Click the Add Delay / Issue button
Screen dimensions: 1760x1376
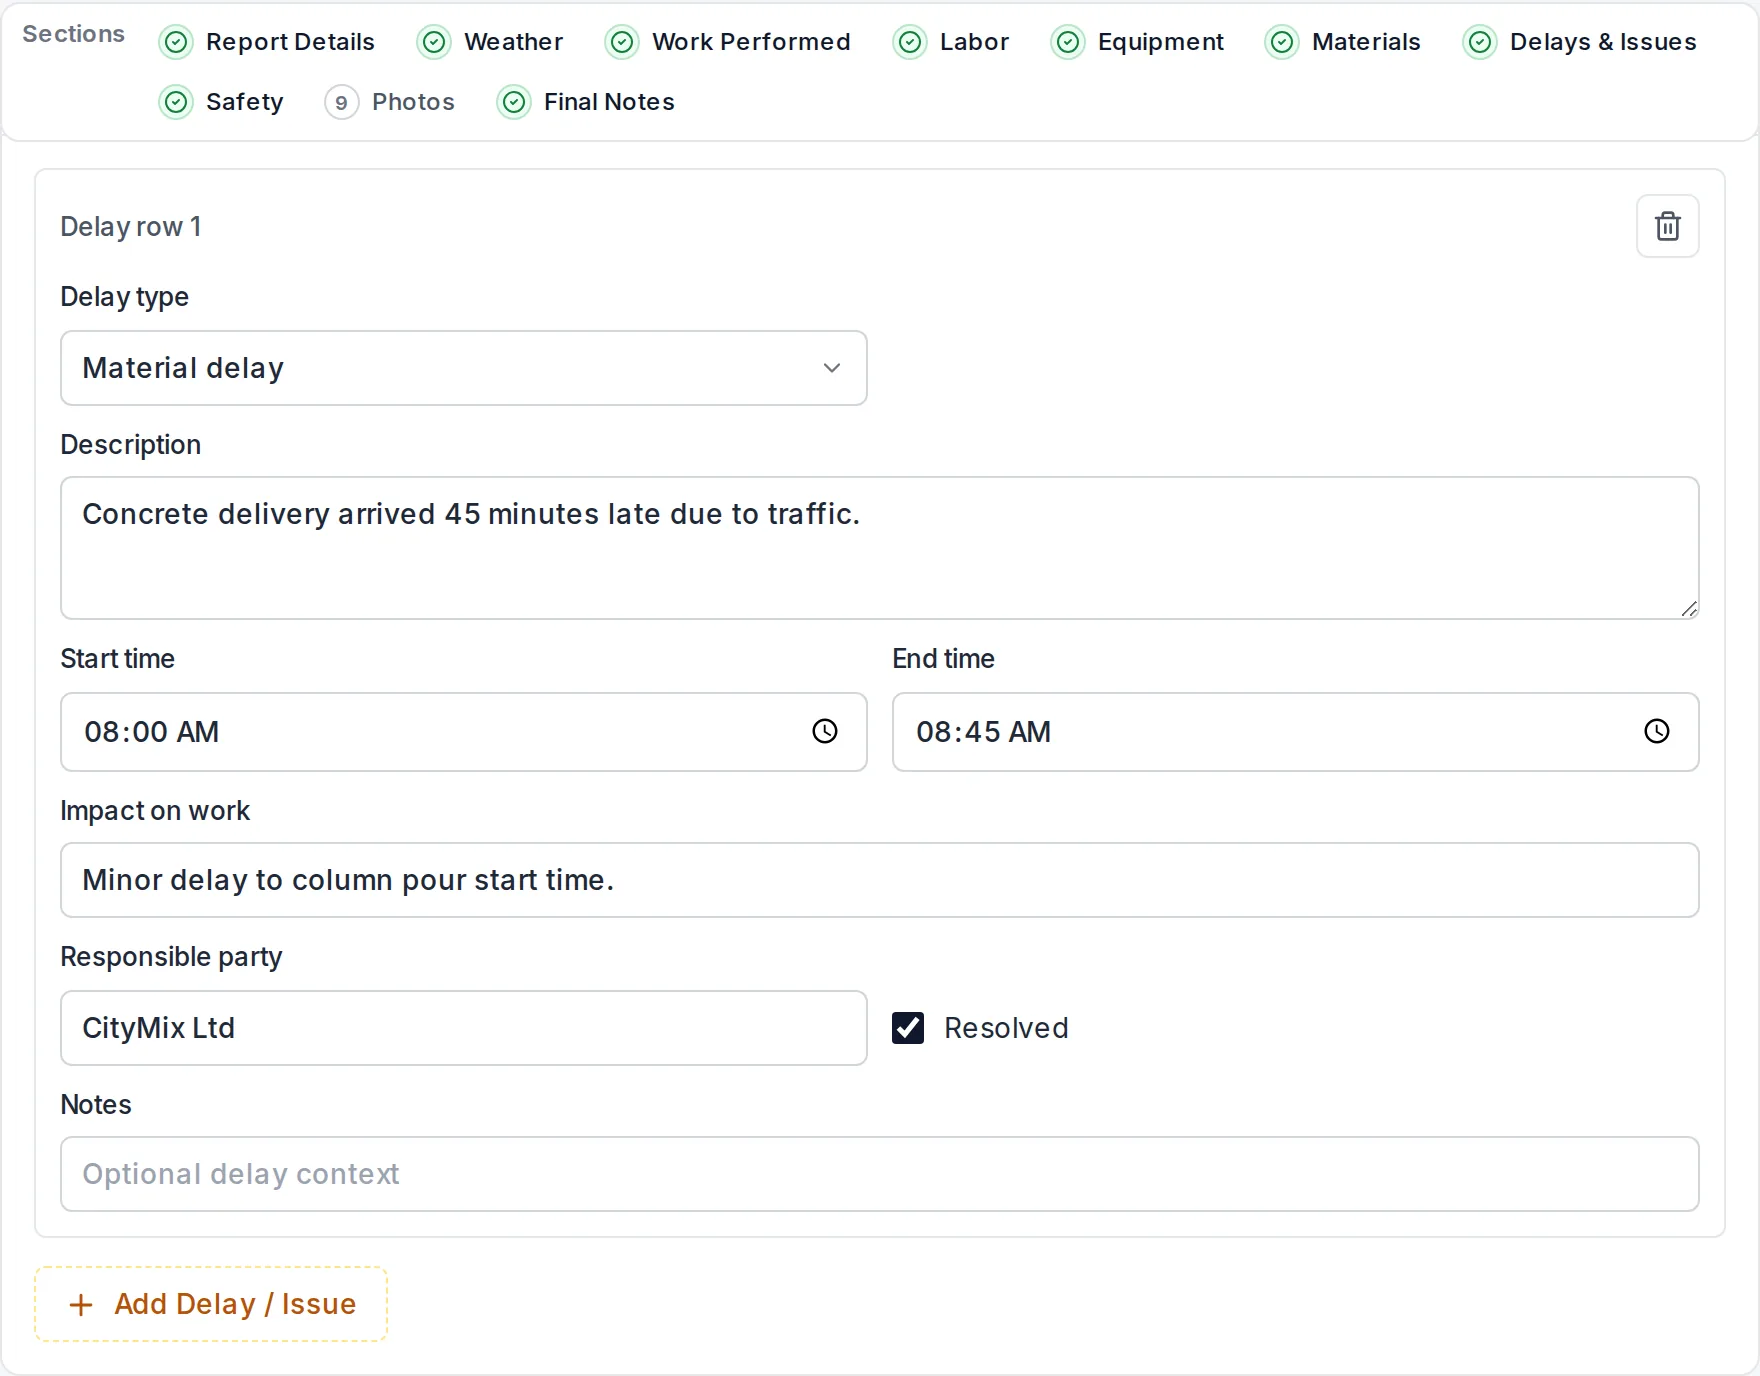tap(211, 1304)
